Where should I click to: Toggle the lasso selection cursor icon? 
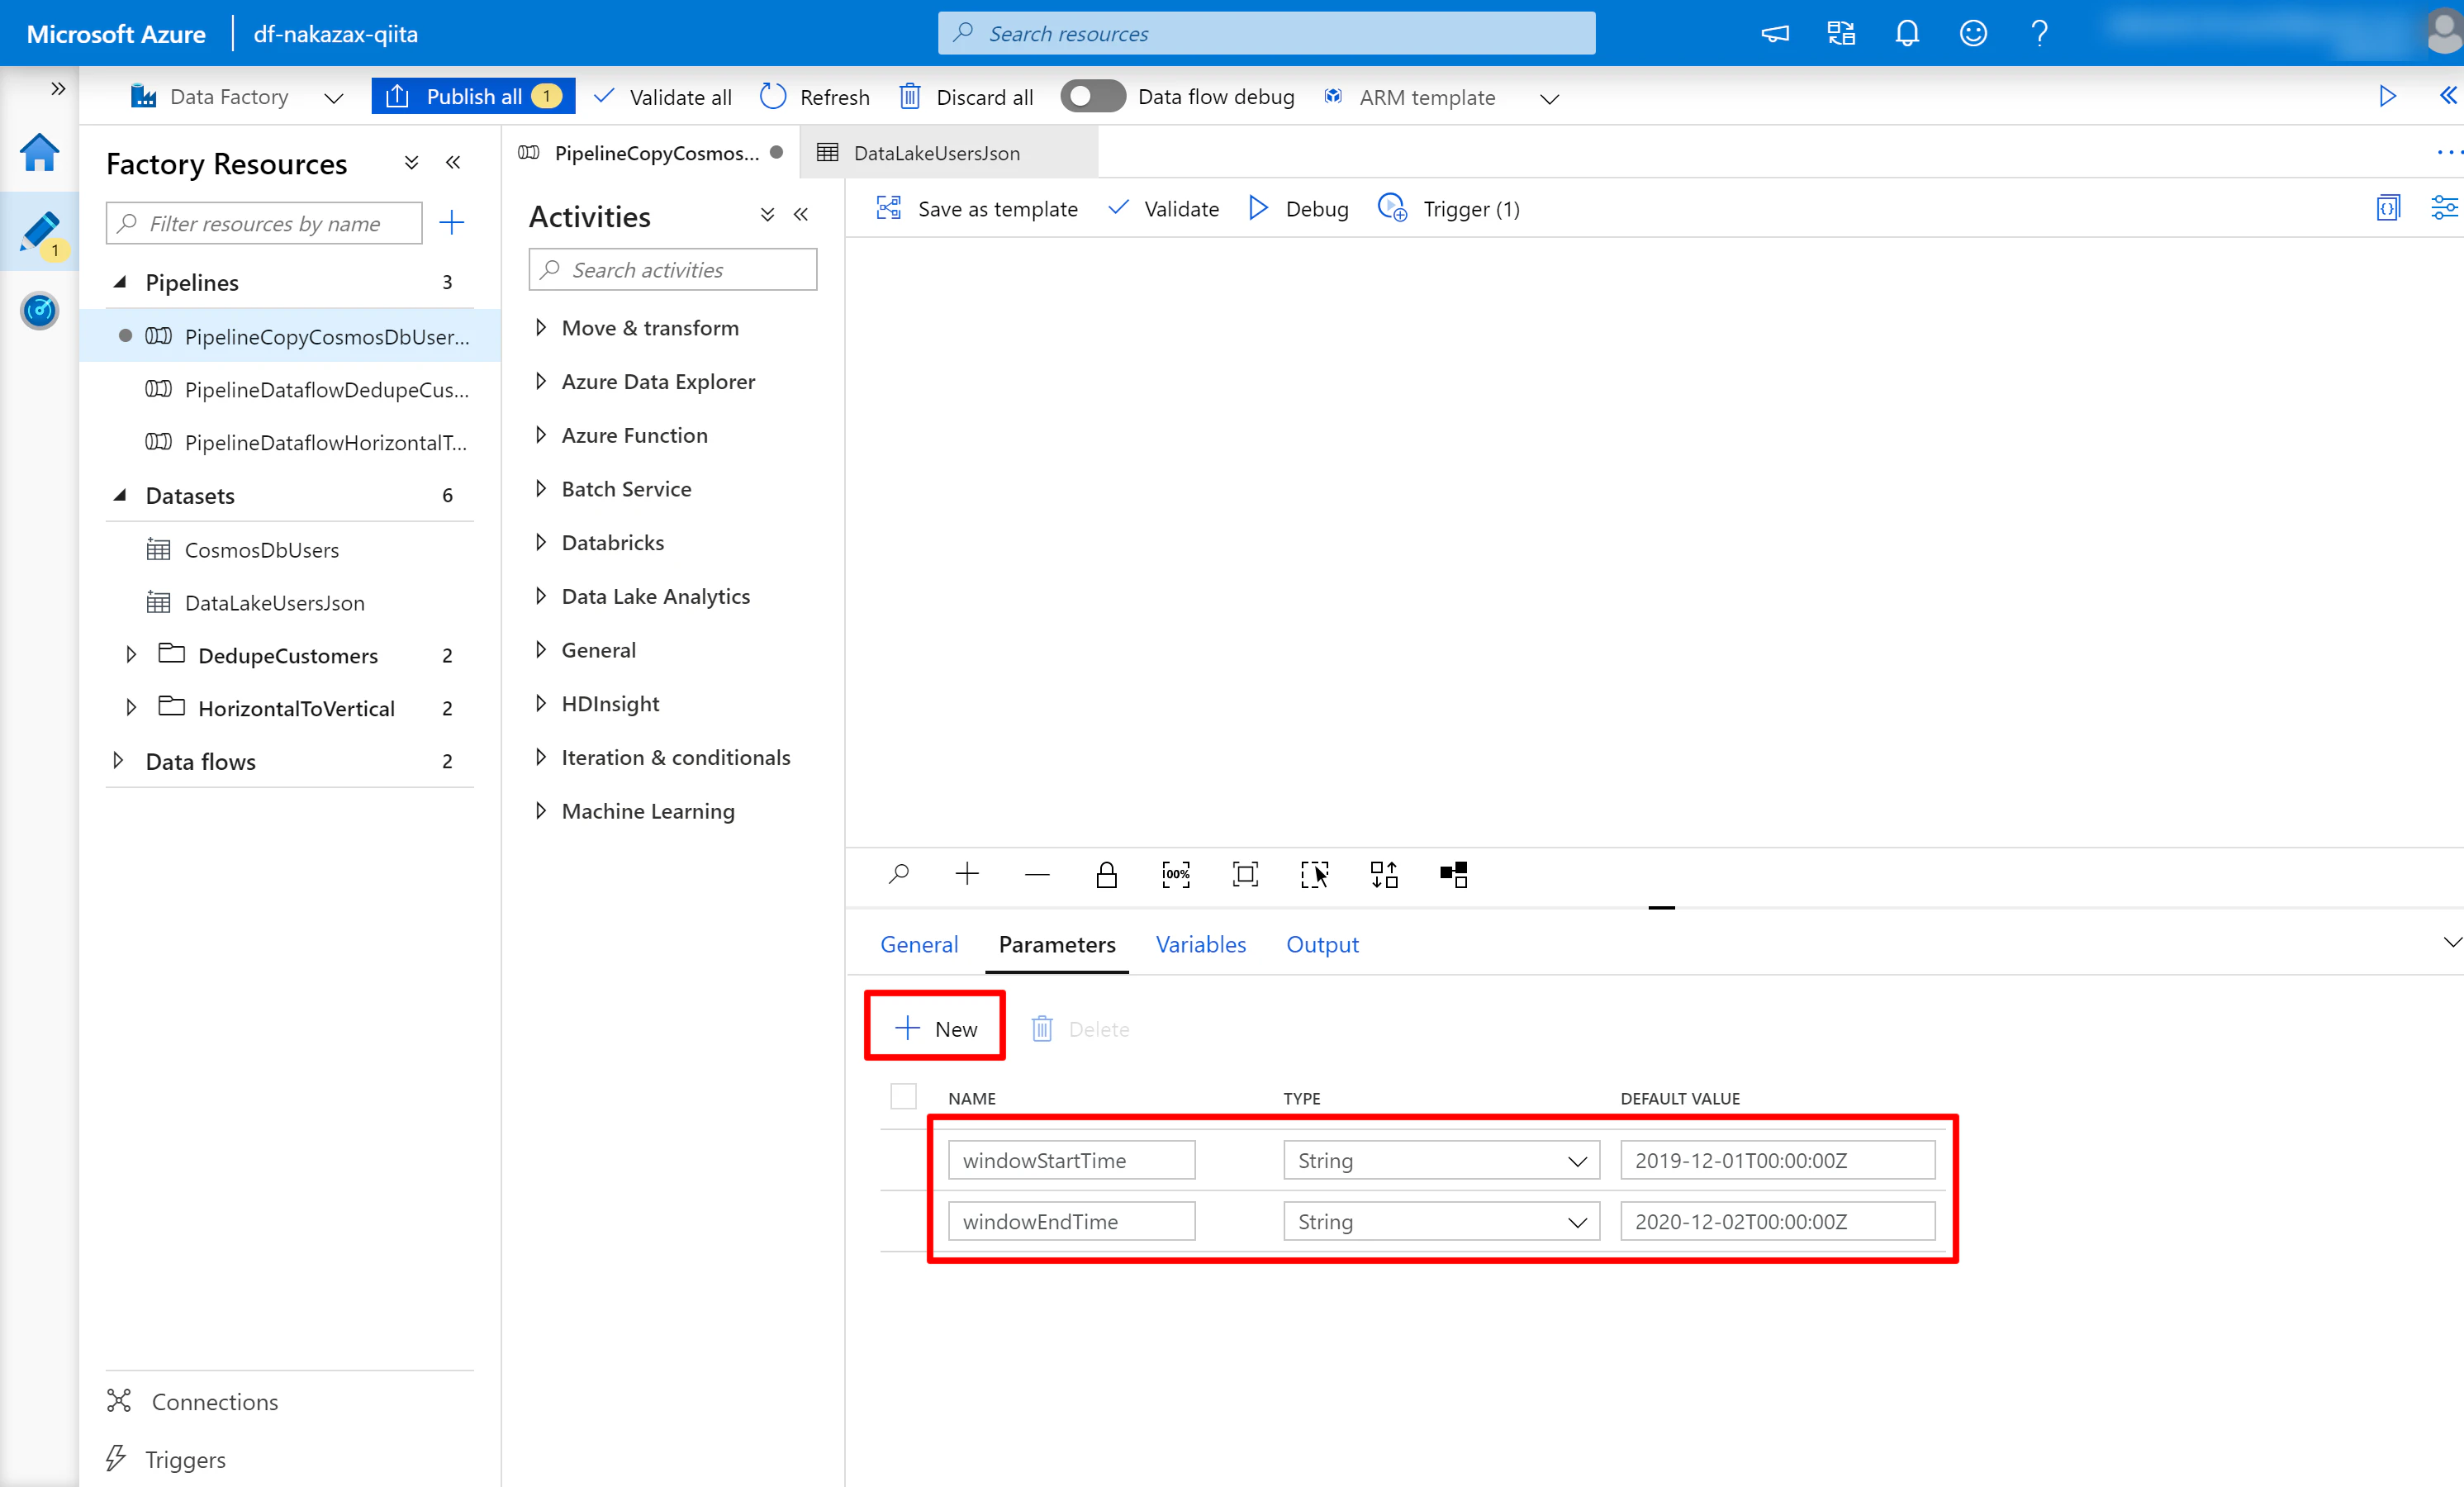click(1314, 874)
